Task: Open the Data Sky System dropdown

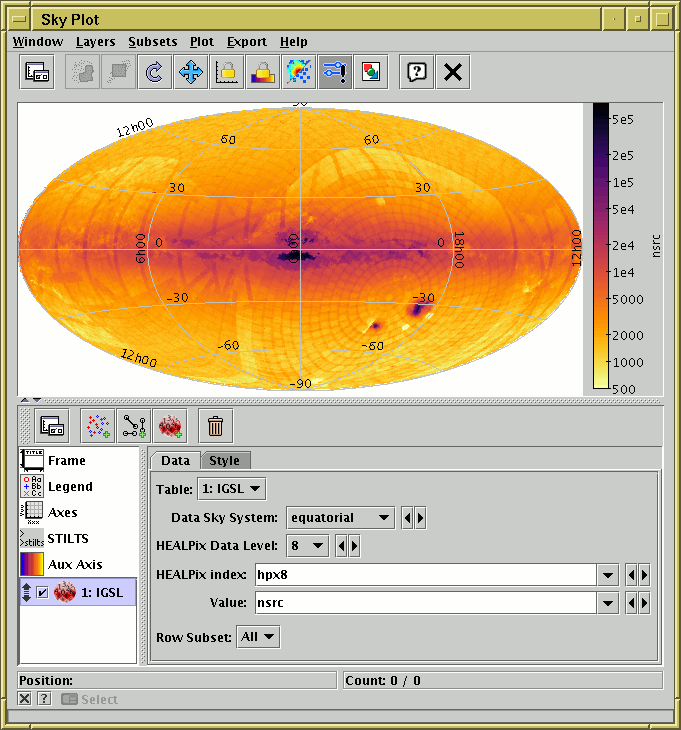Action: [x=340, y=518]
